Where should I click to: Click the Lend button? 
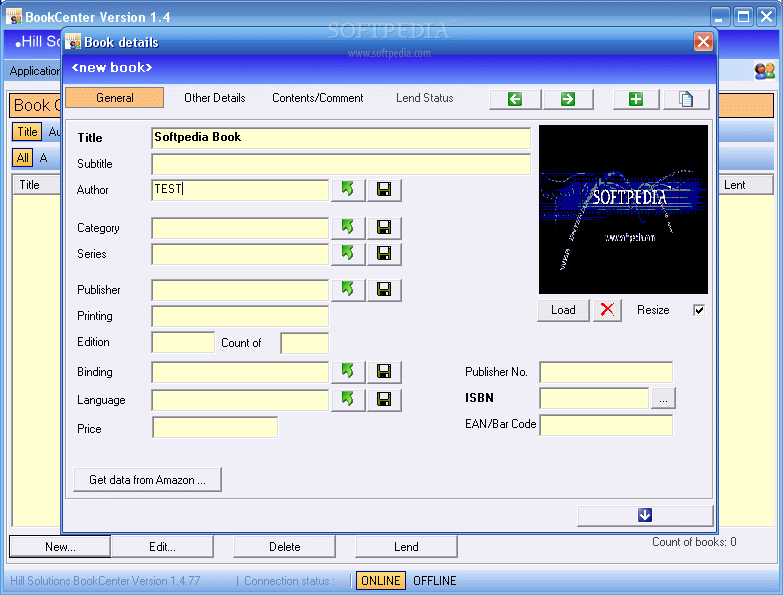click(406, 547)
